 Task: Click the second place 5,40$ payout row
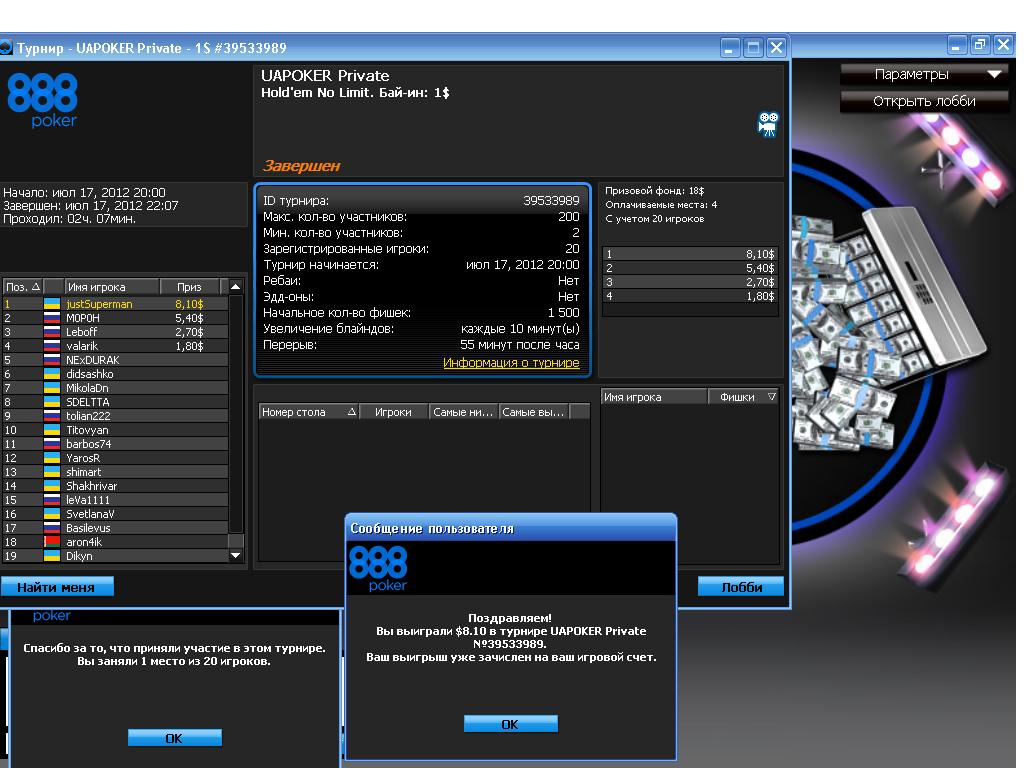(690, 268)
